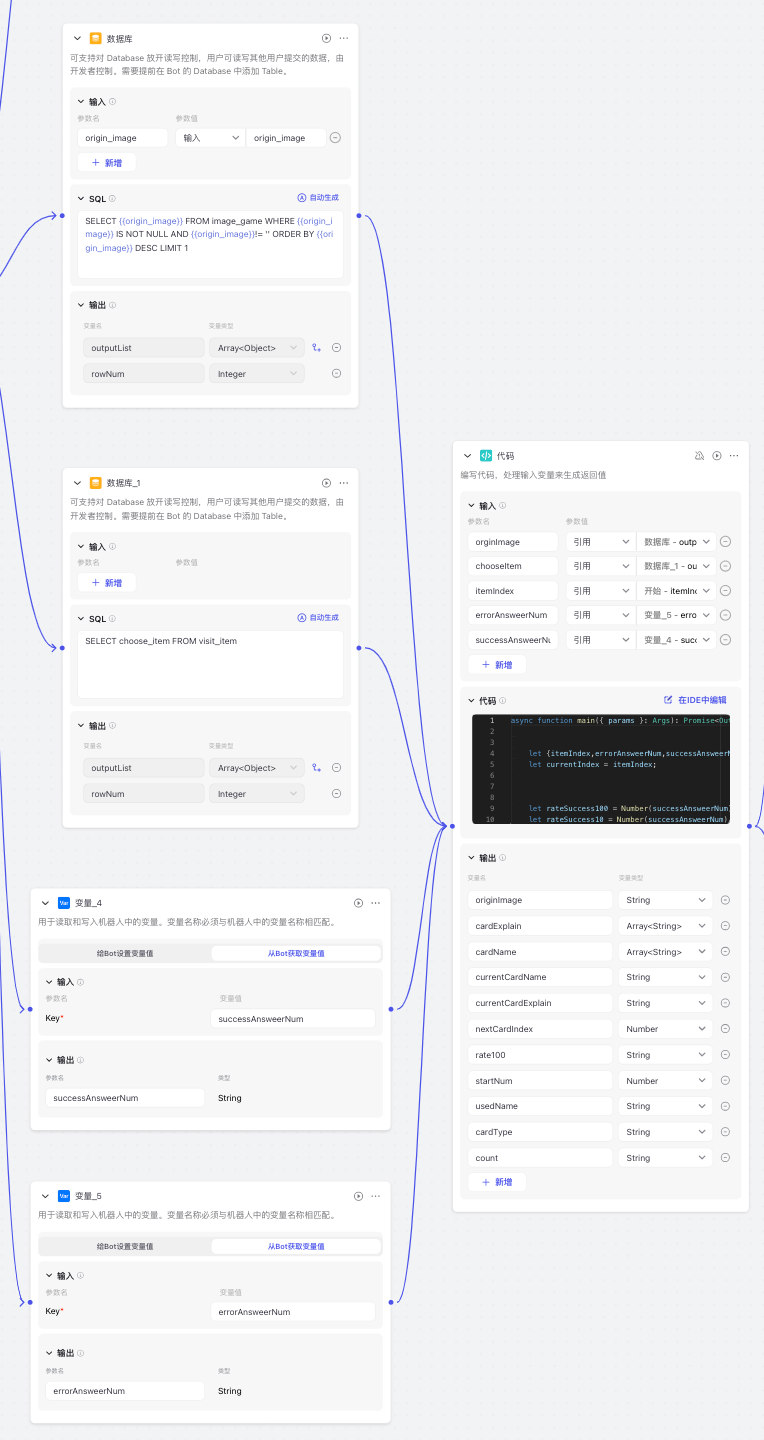Click the 数据库 node database icon
764x1440 pixels.
tap(96, 38)
